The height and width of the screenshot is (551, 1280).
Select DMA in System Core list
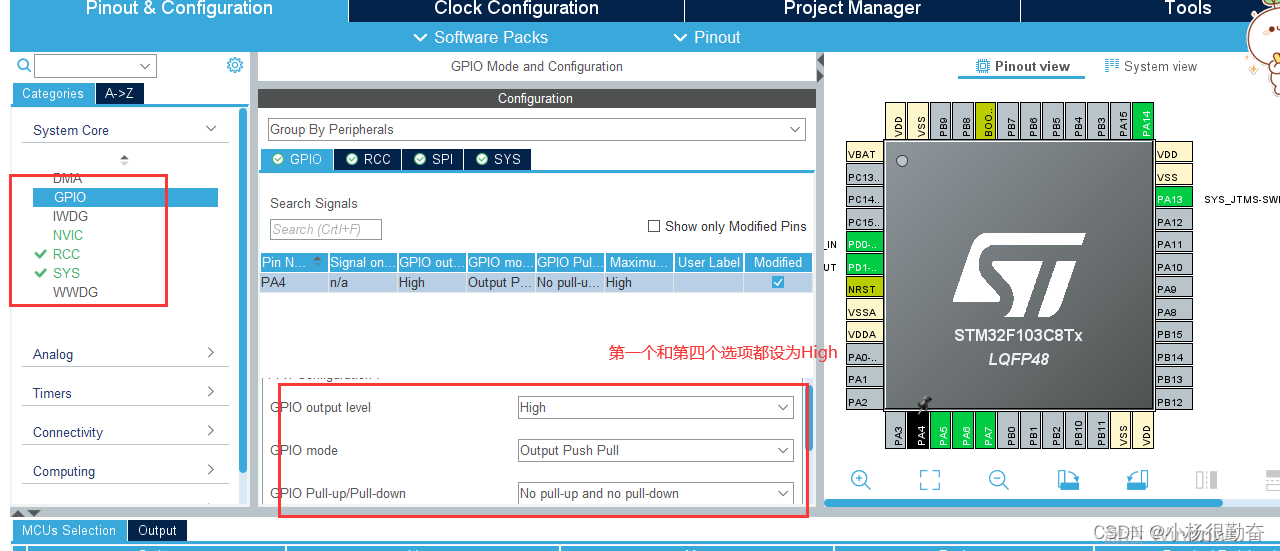click(x=68, y=178)
